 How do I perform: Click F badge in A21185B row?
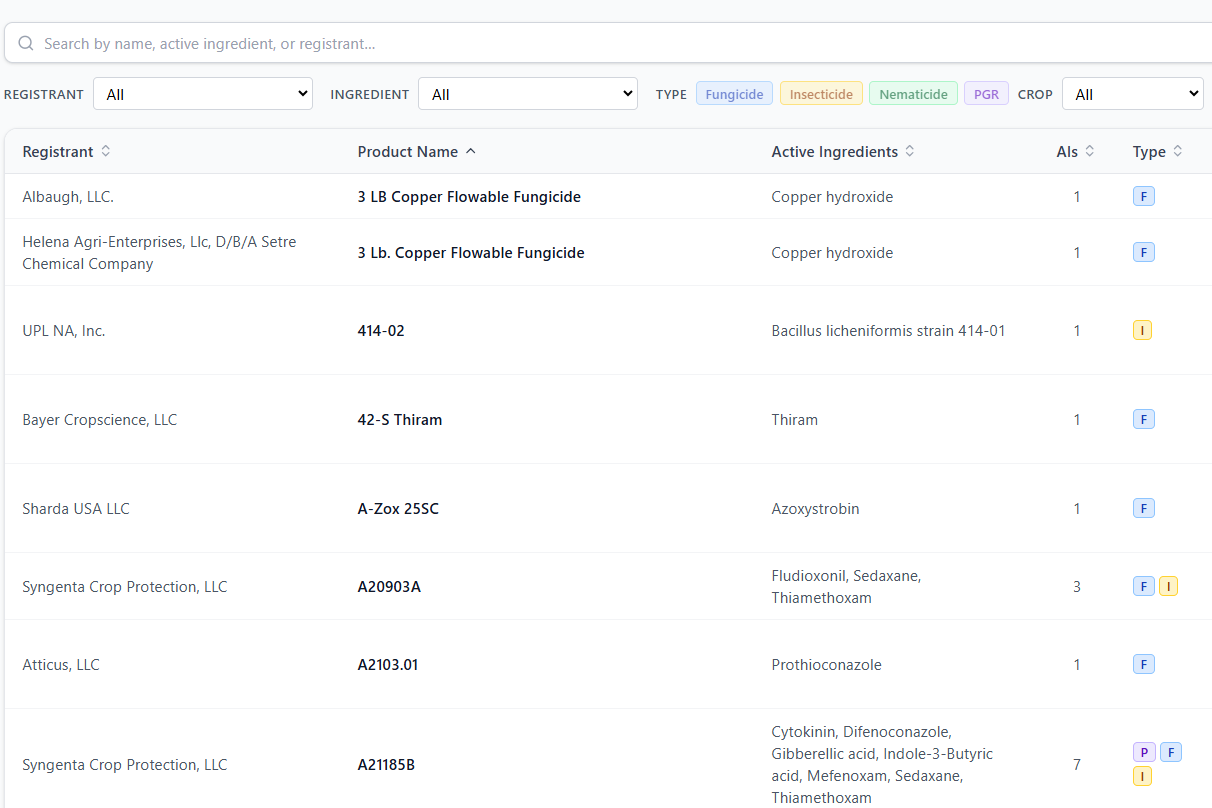(1171, 752)
